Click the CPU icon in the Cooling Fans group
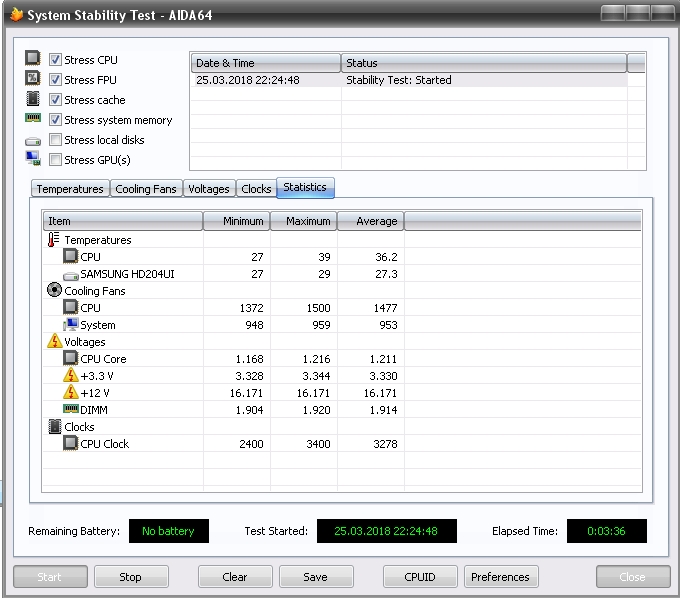The width and height of the screenshot is (680, 598). point(70,307)
